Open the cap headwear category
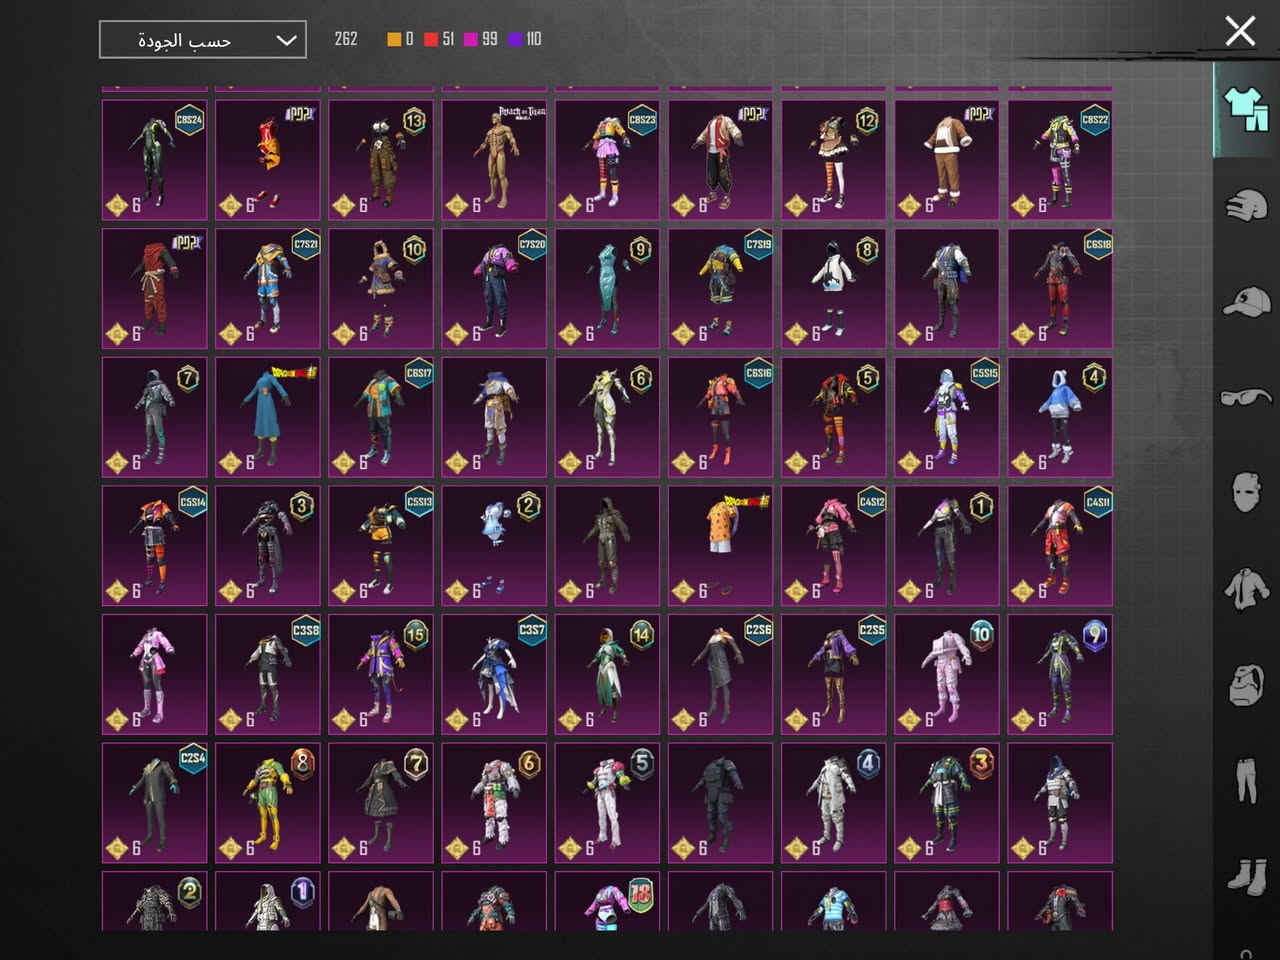Image resolution: width=1280 pixels, height=960 pixels. 1245,301
